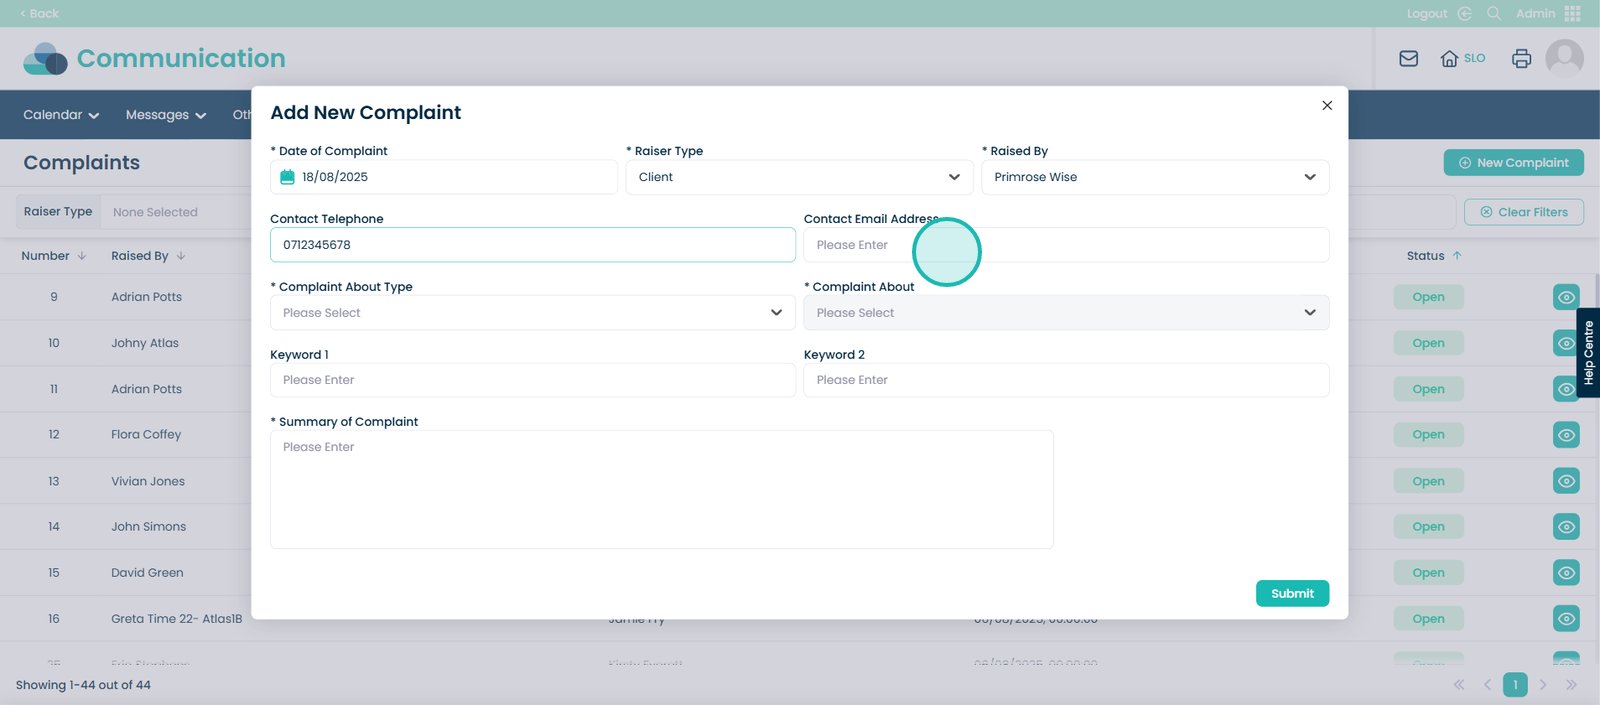Open the Raised By dropdown showing Primrose Wise
Screen dimensions: 1600x705
[1154, 177]
